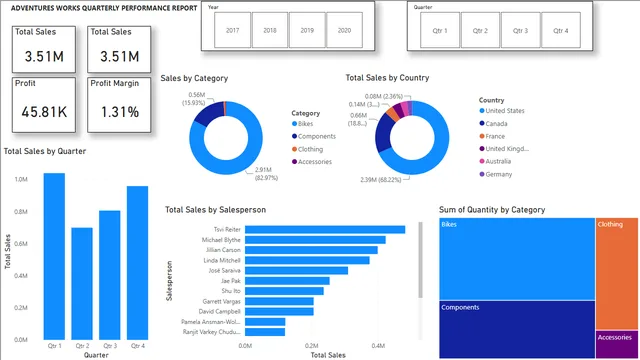The height and width of the screenshot is (360, 640).
Task: Click the France legend entry
Action: (x=492, y=136)
